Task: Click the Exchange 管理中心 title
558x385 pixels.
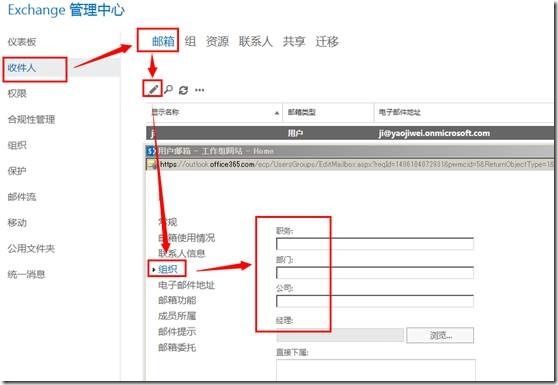Action: [66, 10]
